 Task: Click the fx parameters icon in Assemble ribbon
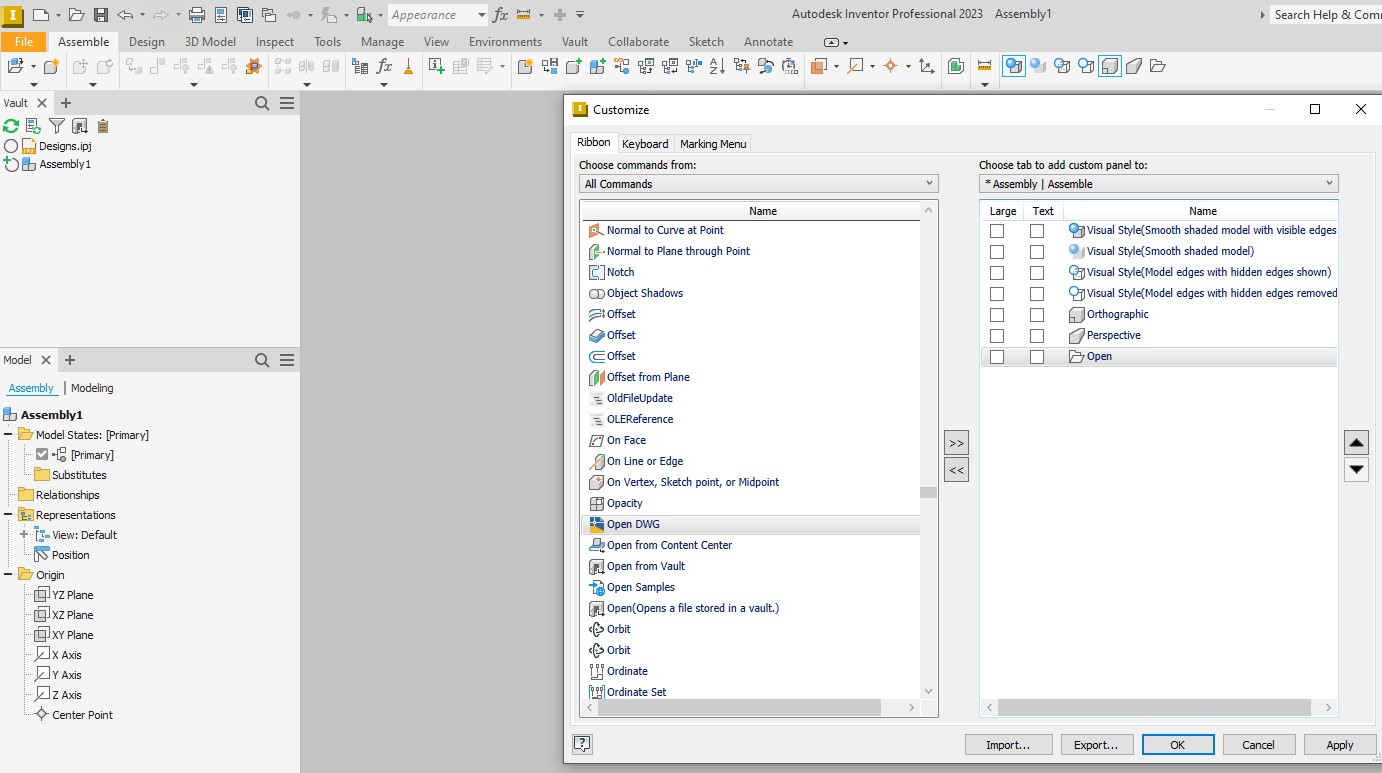(x=384, y=66)
